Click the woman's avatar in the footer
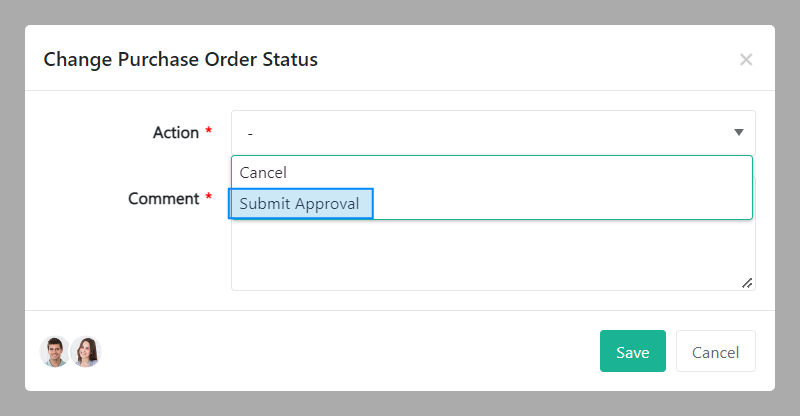The width and height of the screenshot is (800, 416). coord(86,352)
